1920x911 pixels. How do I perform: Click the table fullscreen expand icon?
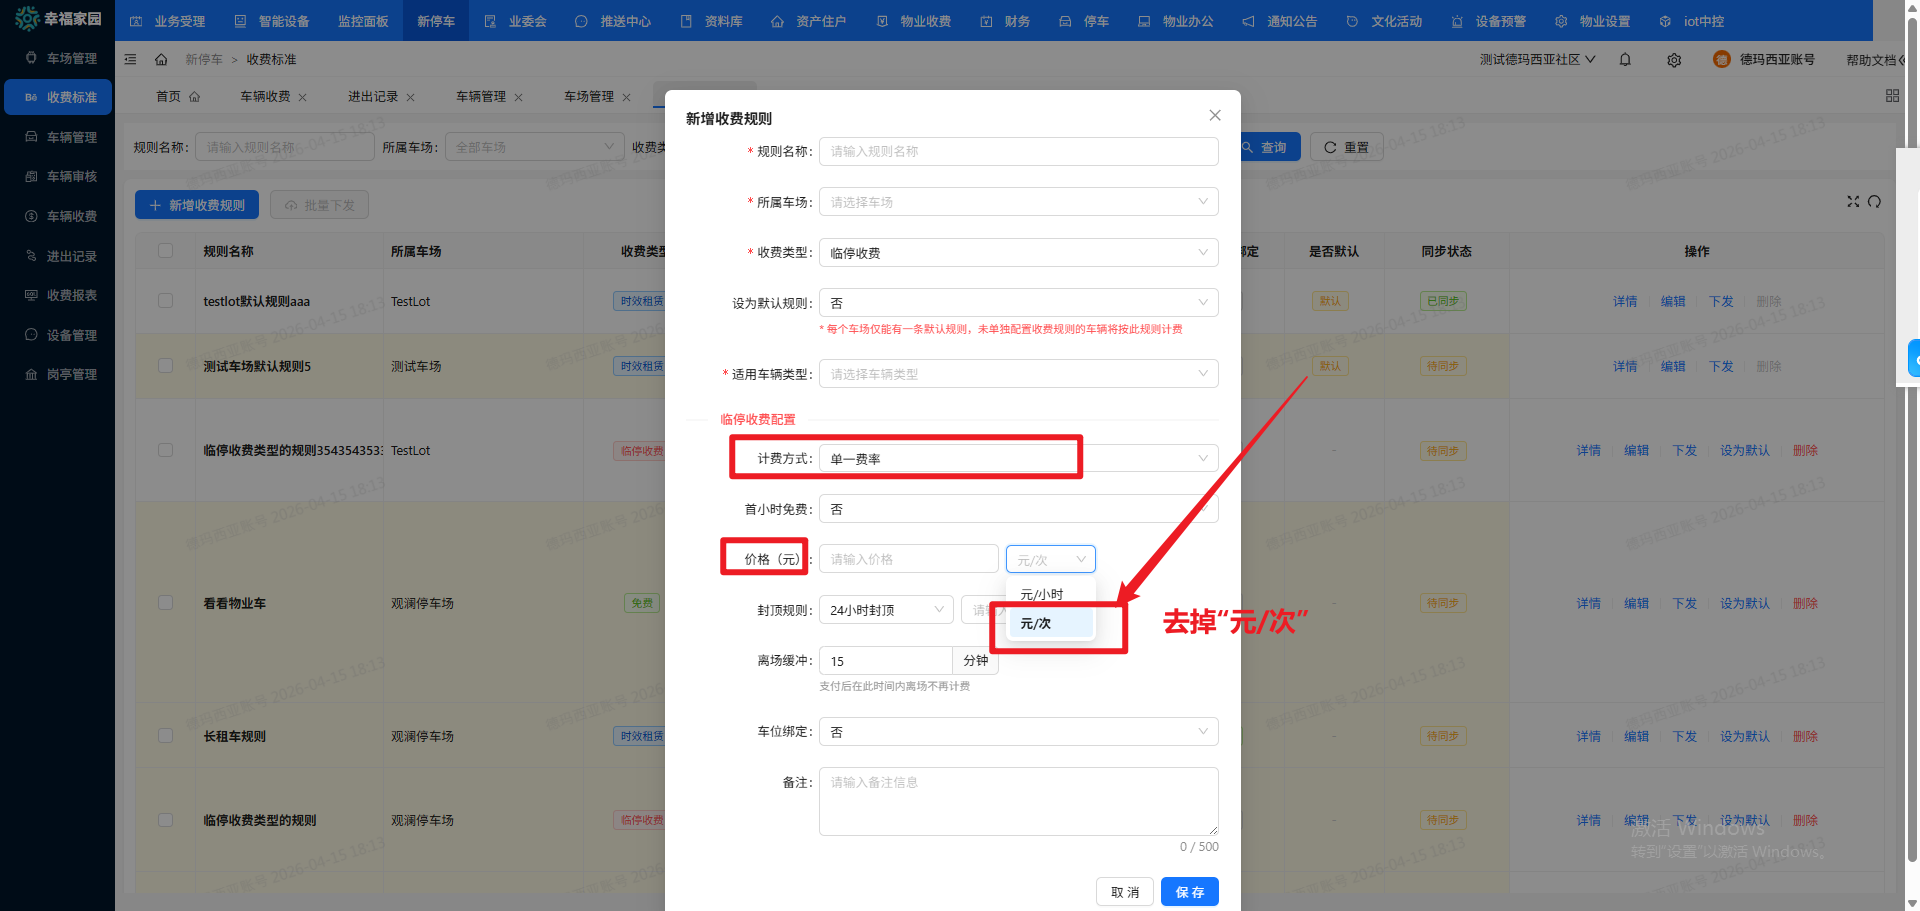point(1853,202)
